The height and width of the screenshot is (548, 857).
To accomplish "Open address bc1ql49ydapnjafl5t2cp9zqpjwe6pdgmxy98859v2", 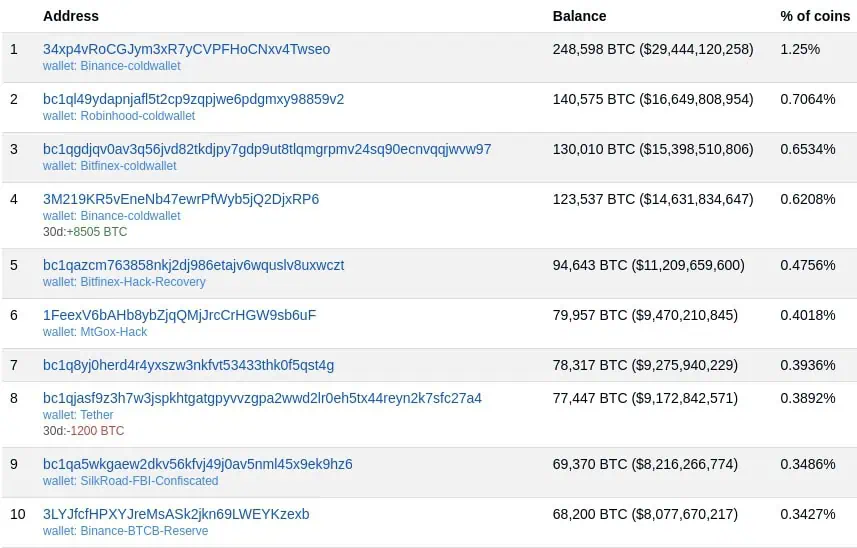I will pos(193,99).
